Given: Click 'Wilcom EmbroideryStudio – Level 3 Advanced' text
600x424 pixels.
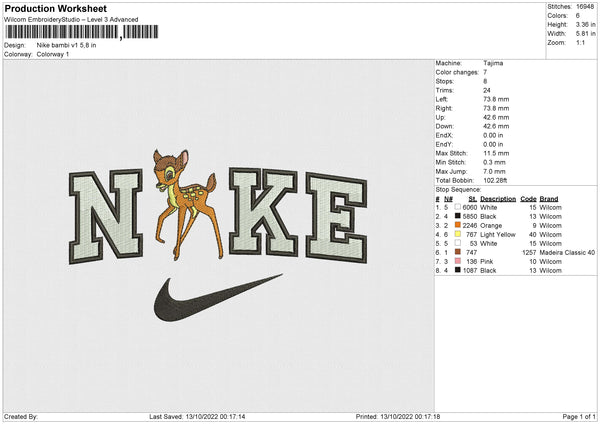Looking at the screenshot, I should point(71,20).
